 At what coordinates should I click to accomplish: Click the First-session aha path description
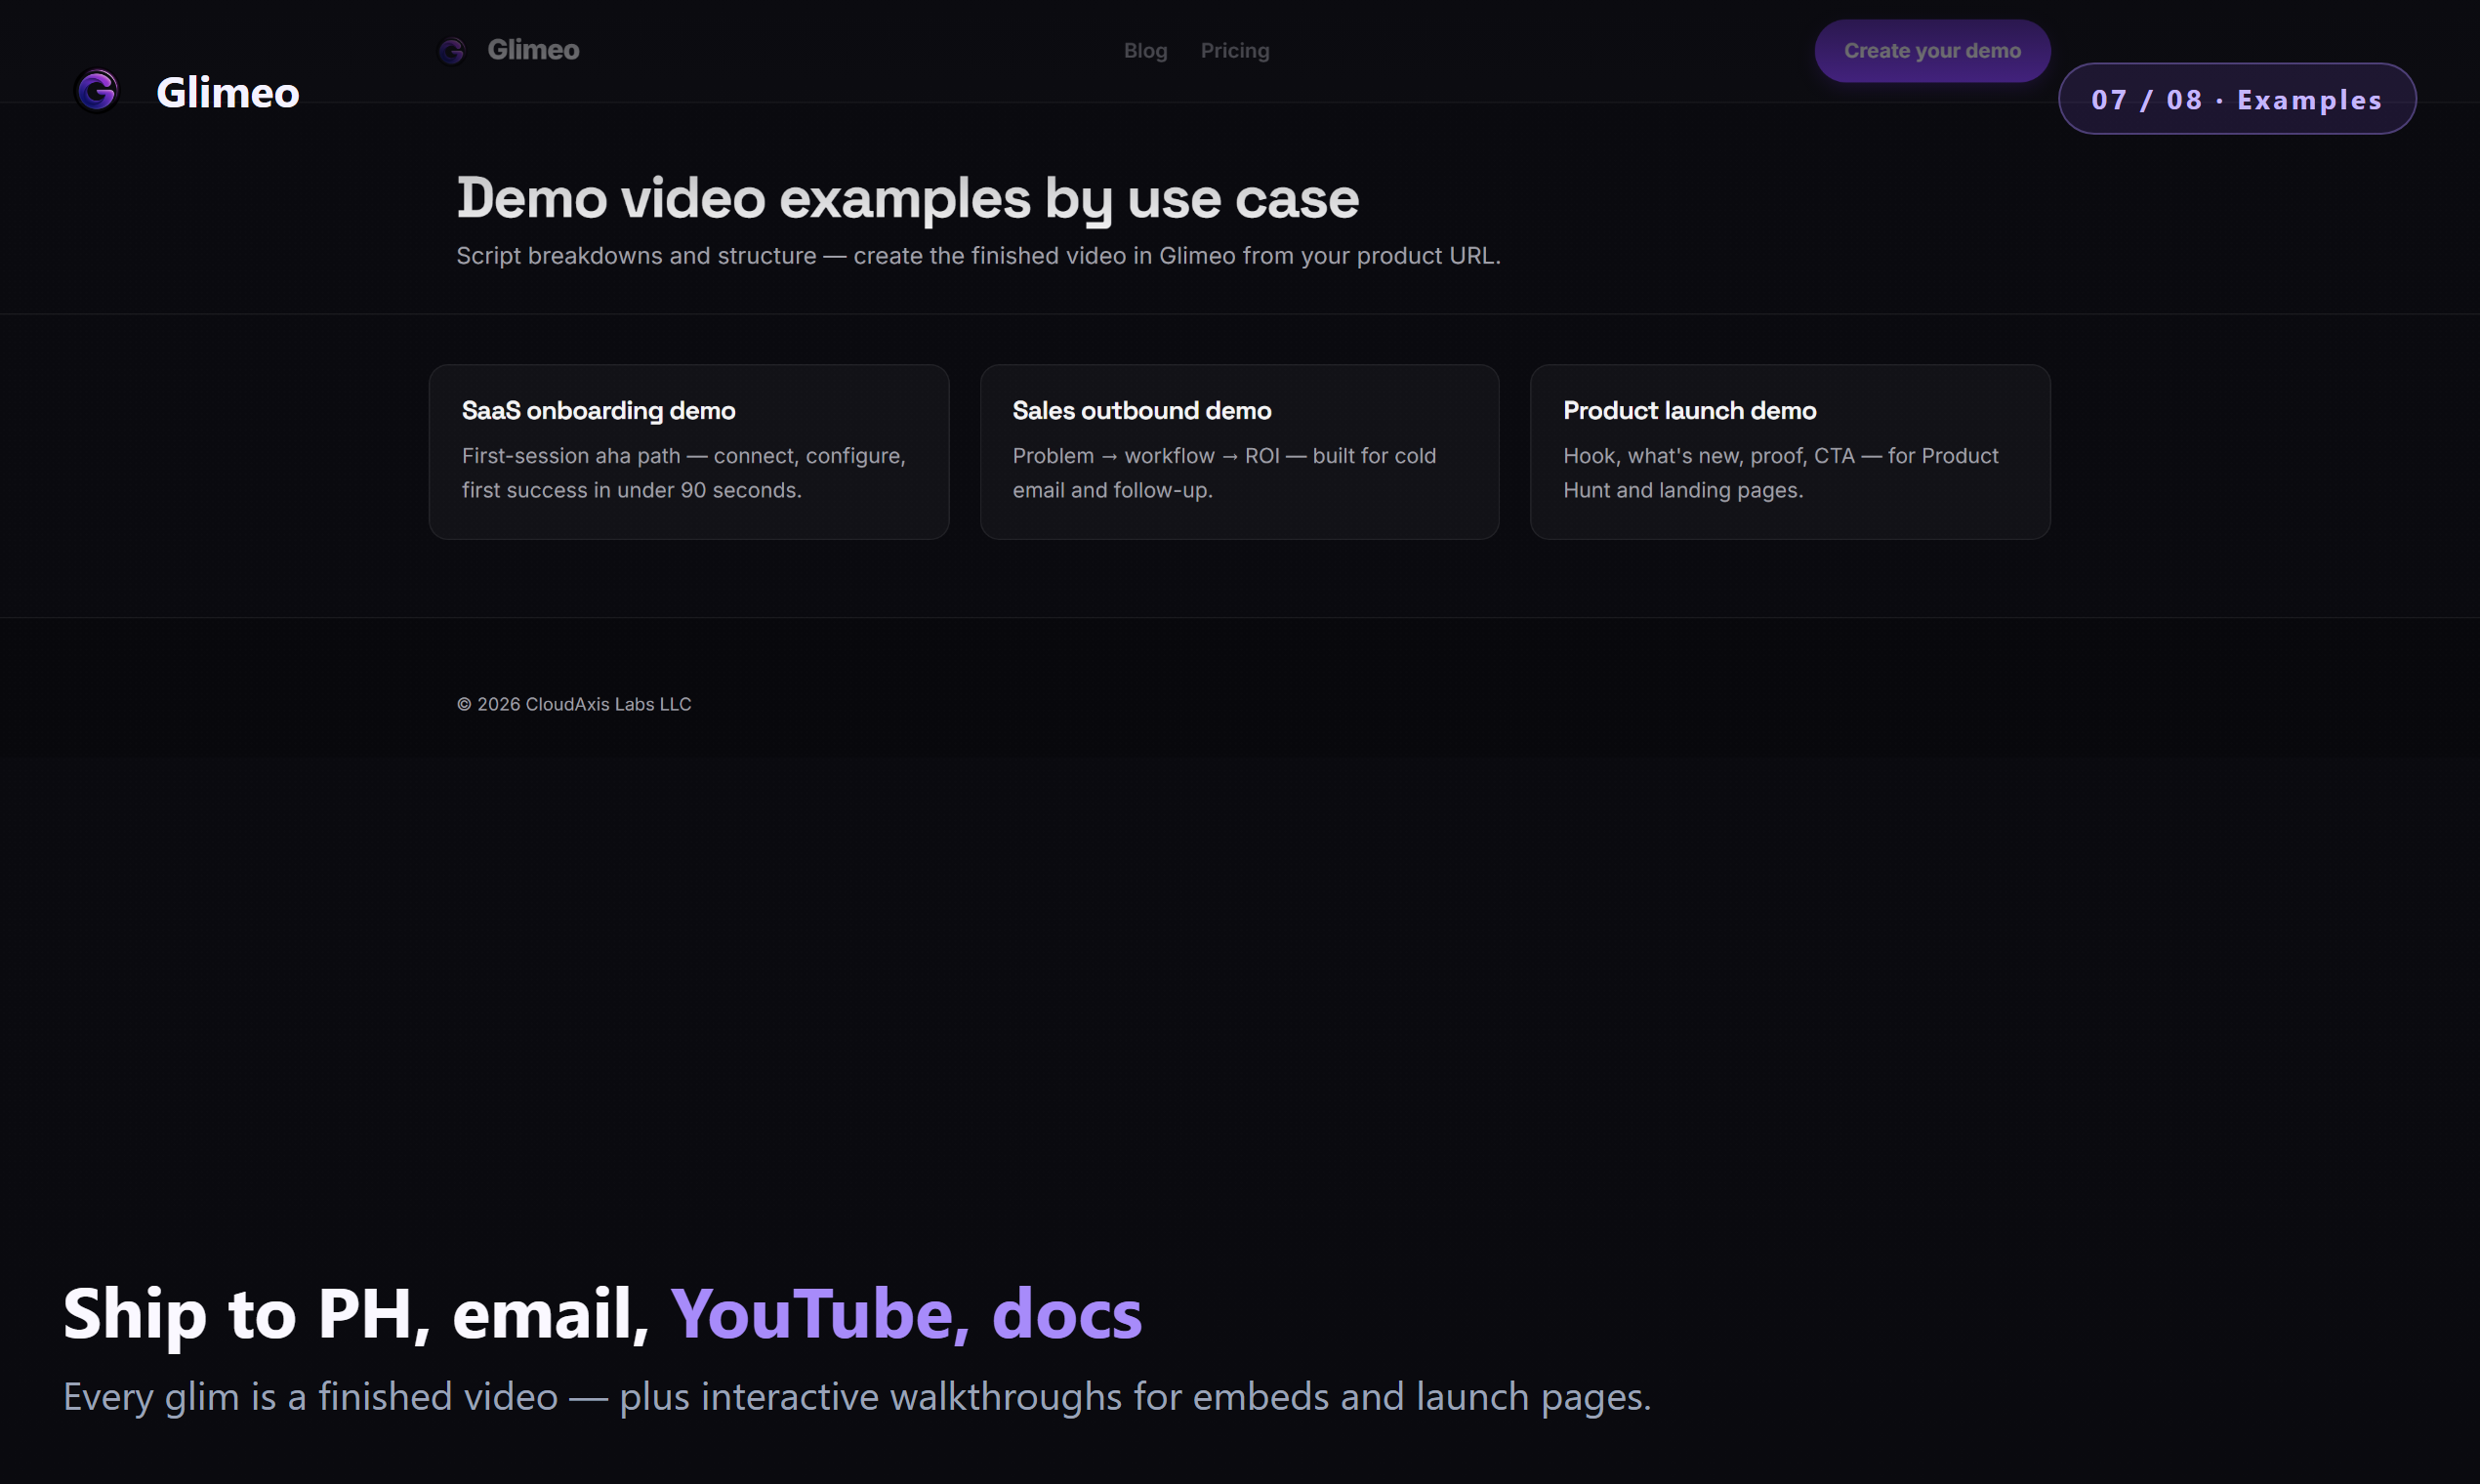[684, 473]
